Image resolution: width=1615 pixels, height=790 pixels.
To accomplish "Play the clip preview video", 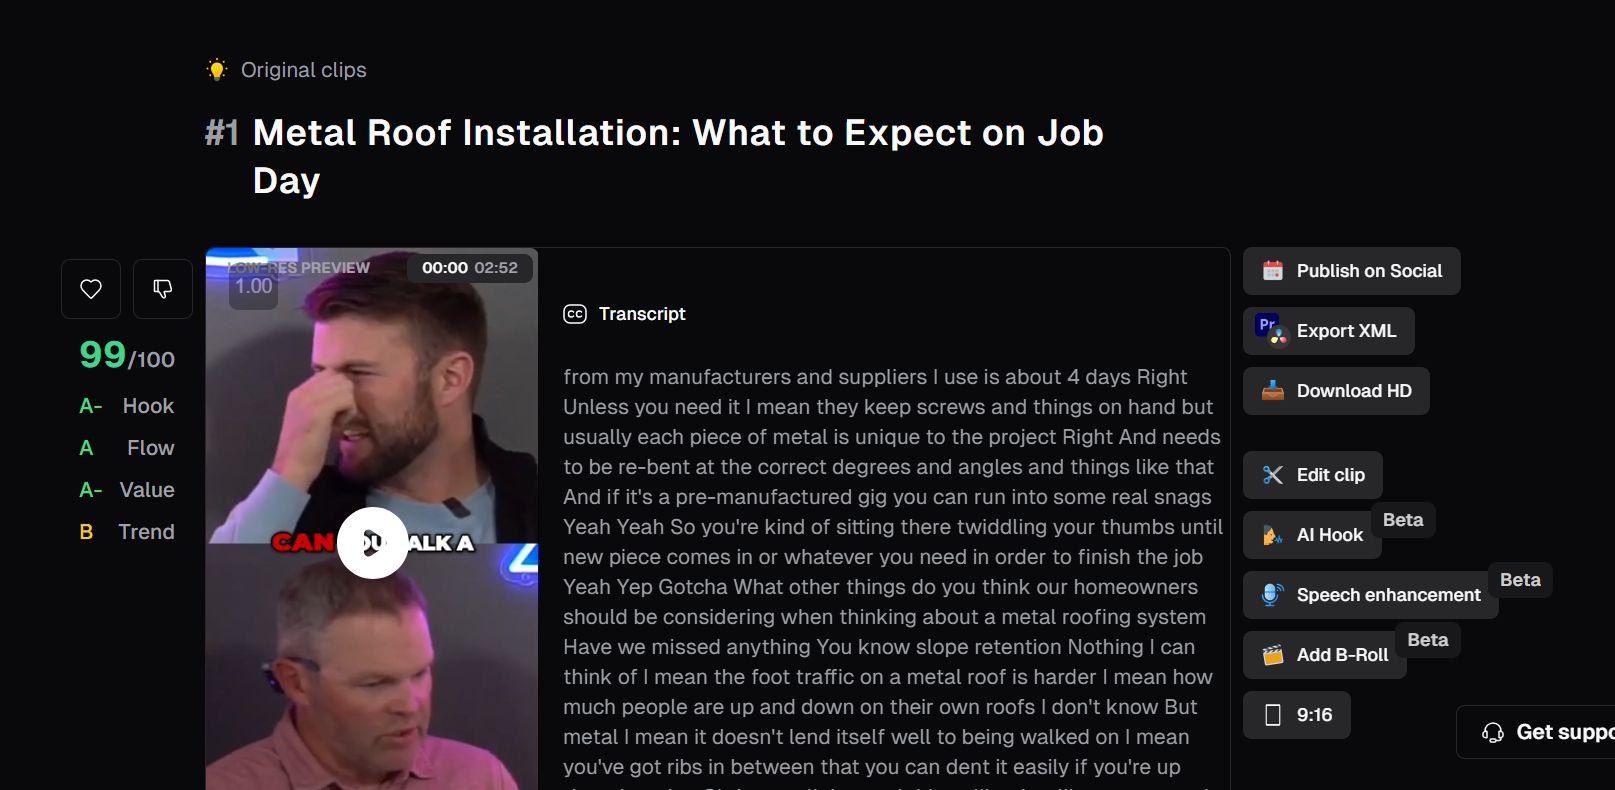I will tap(372, 543).
